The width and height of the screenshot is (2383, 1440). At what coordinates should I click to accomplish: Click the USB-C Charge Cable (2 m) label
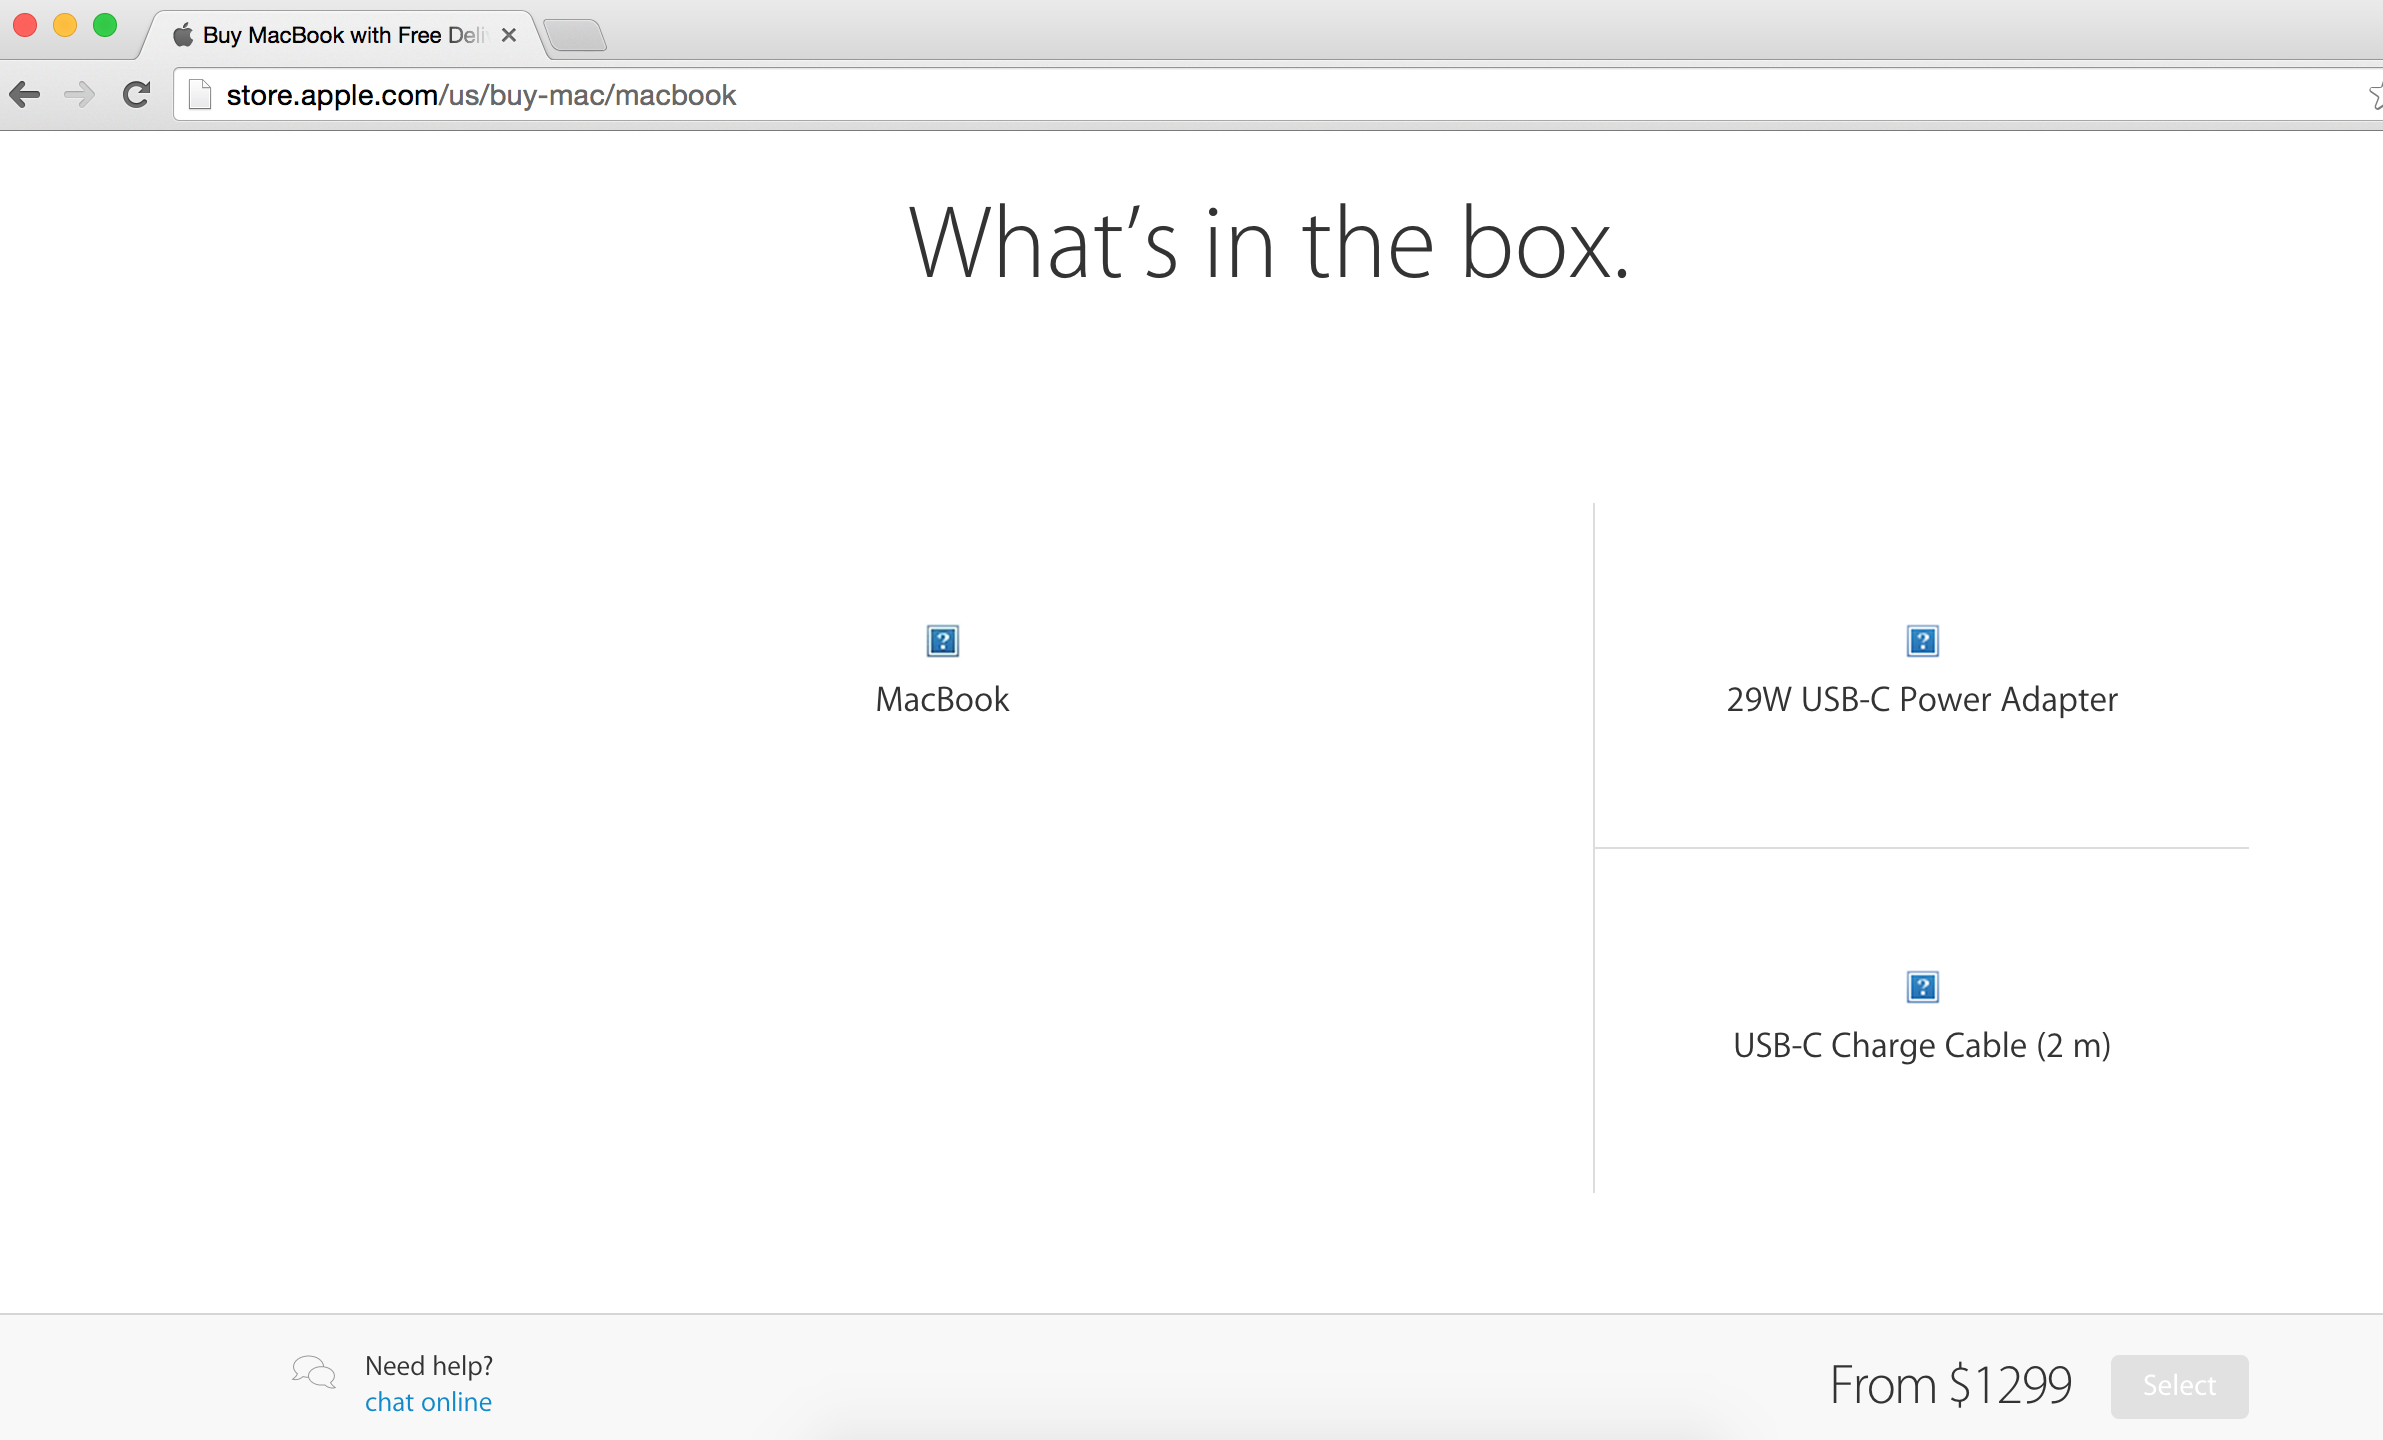click(x=1922, y=1045)
